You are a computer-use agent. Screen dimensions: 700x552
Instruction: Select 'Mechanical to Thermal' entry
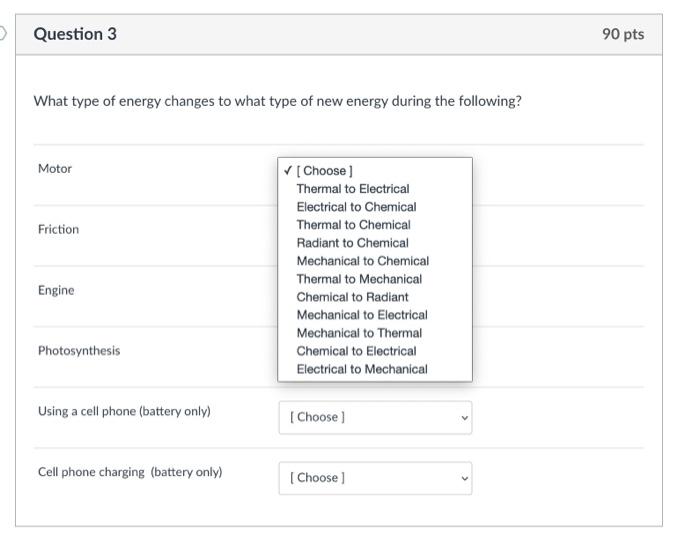[x=359, y=333]
